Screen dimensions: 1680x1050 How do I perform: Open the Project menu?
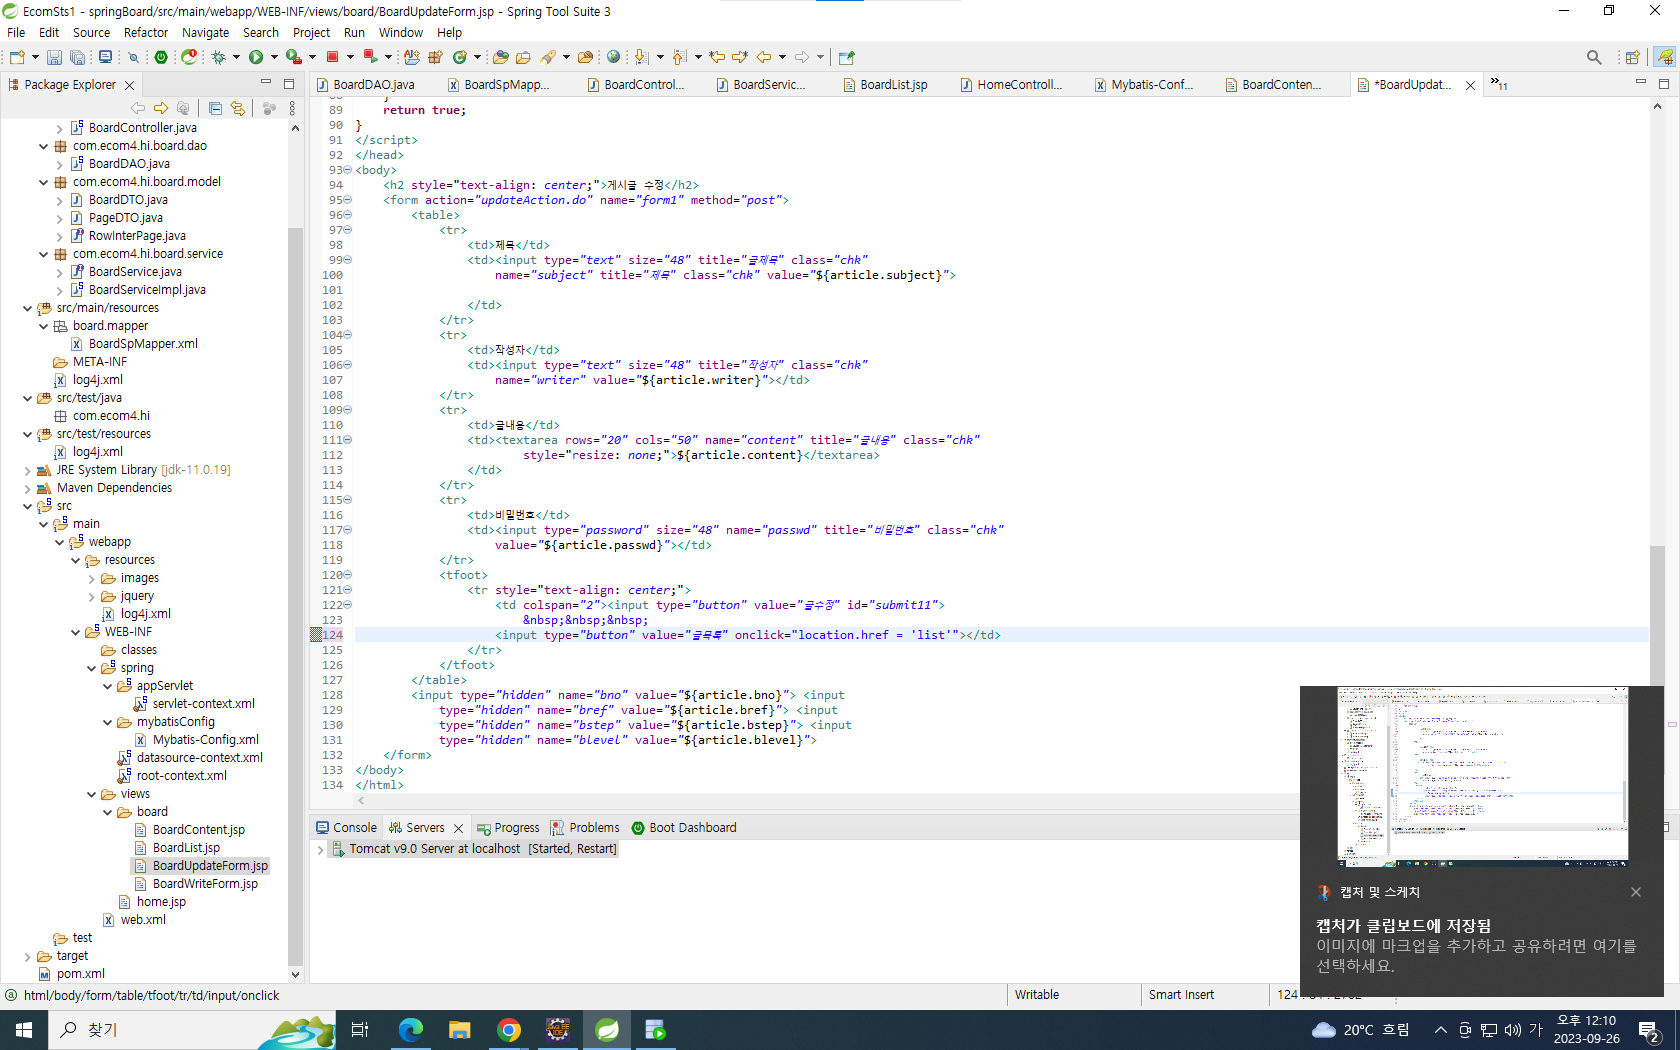(311, 32)
